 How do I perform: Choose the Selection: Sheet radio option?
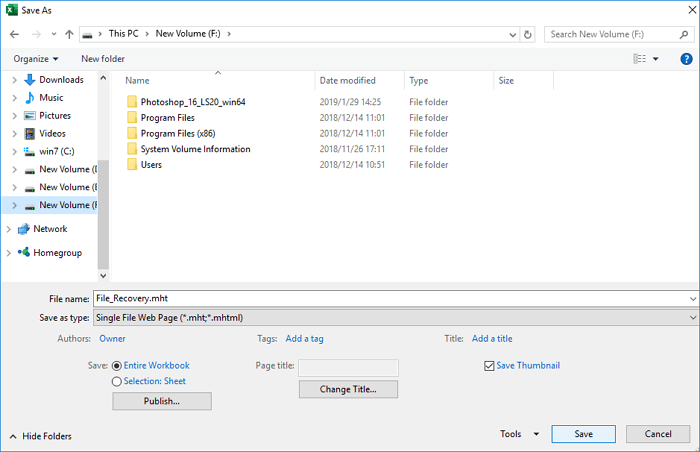(x=117, y=381)
